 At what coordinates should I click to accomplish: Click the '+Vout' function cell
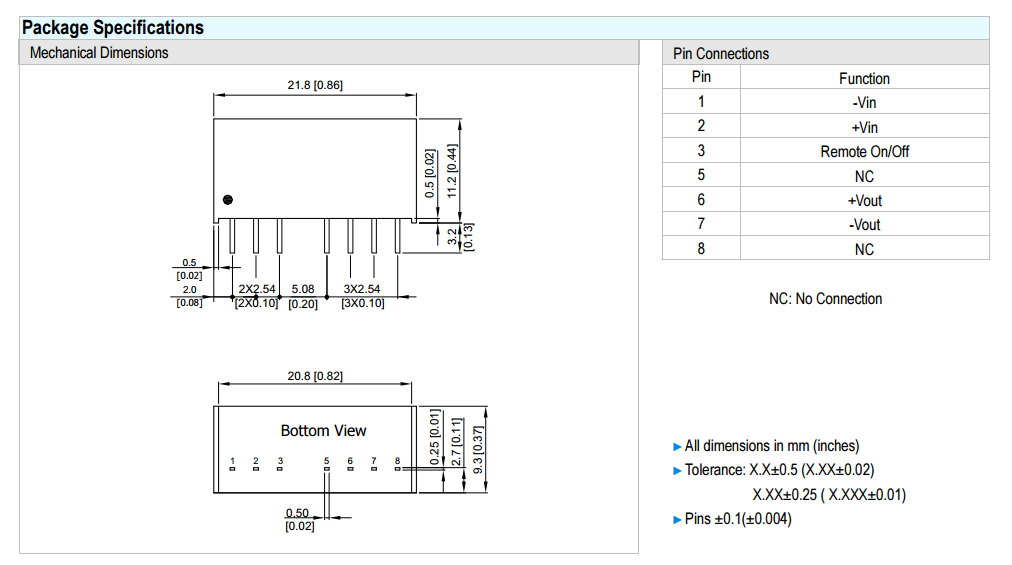point(864,200)
